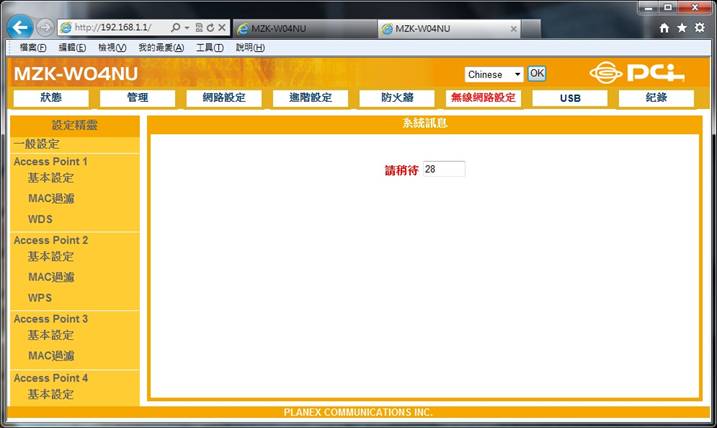
Task: Click the Stop loading X icon in address bar
Action: click(222, 27)
